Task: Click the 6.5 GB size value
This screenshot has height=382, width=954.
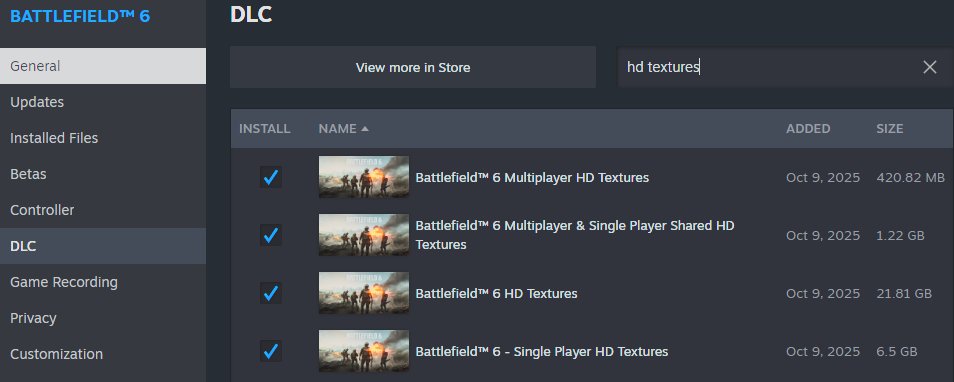Action: 897,352
